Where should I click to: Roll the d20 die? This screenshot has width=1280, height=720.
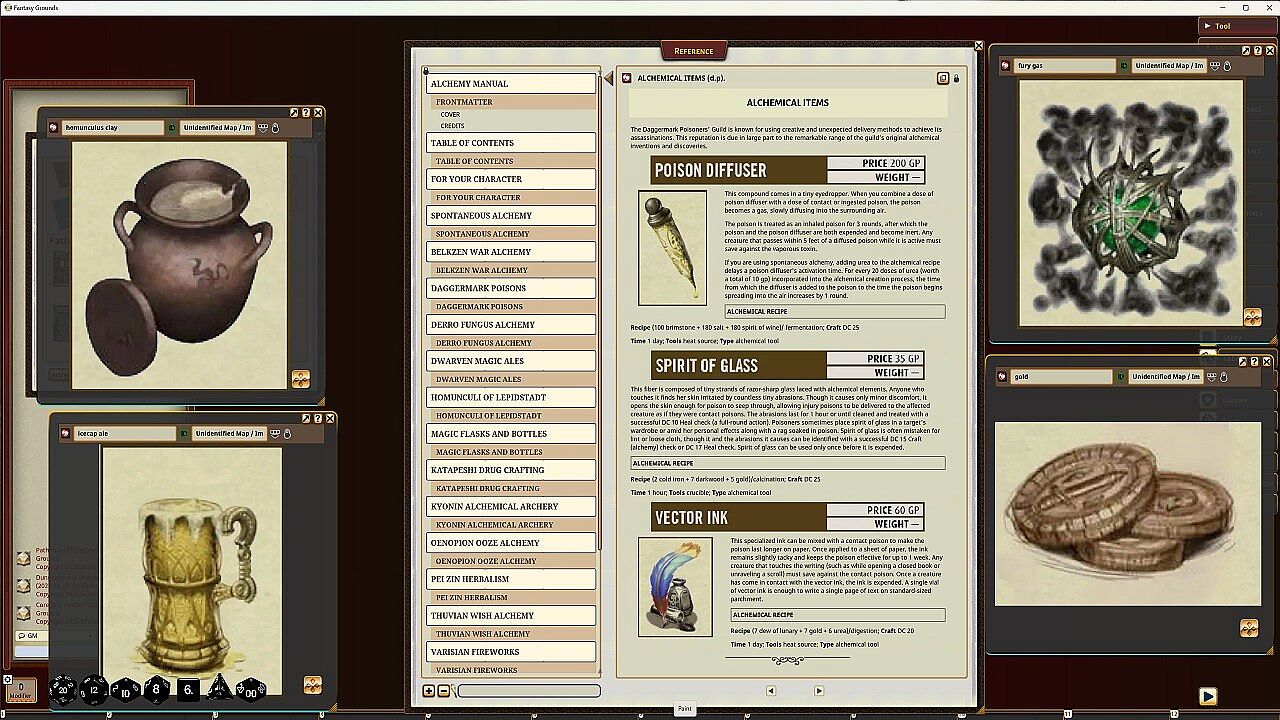(63, 689)
